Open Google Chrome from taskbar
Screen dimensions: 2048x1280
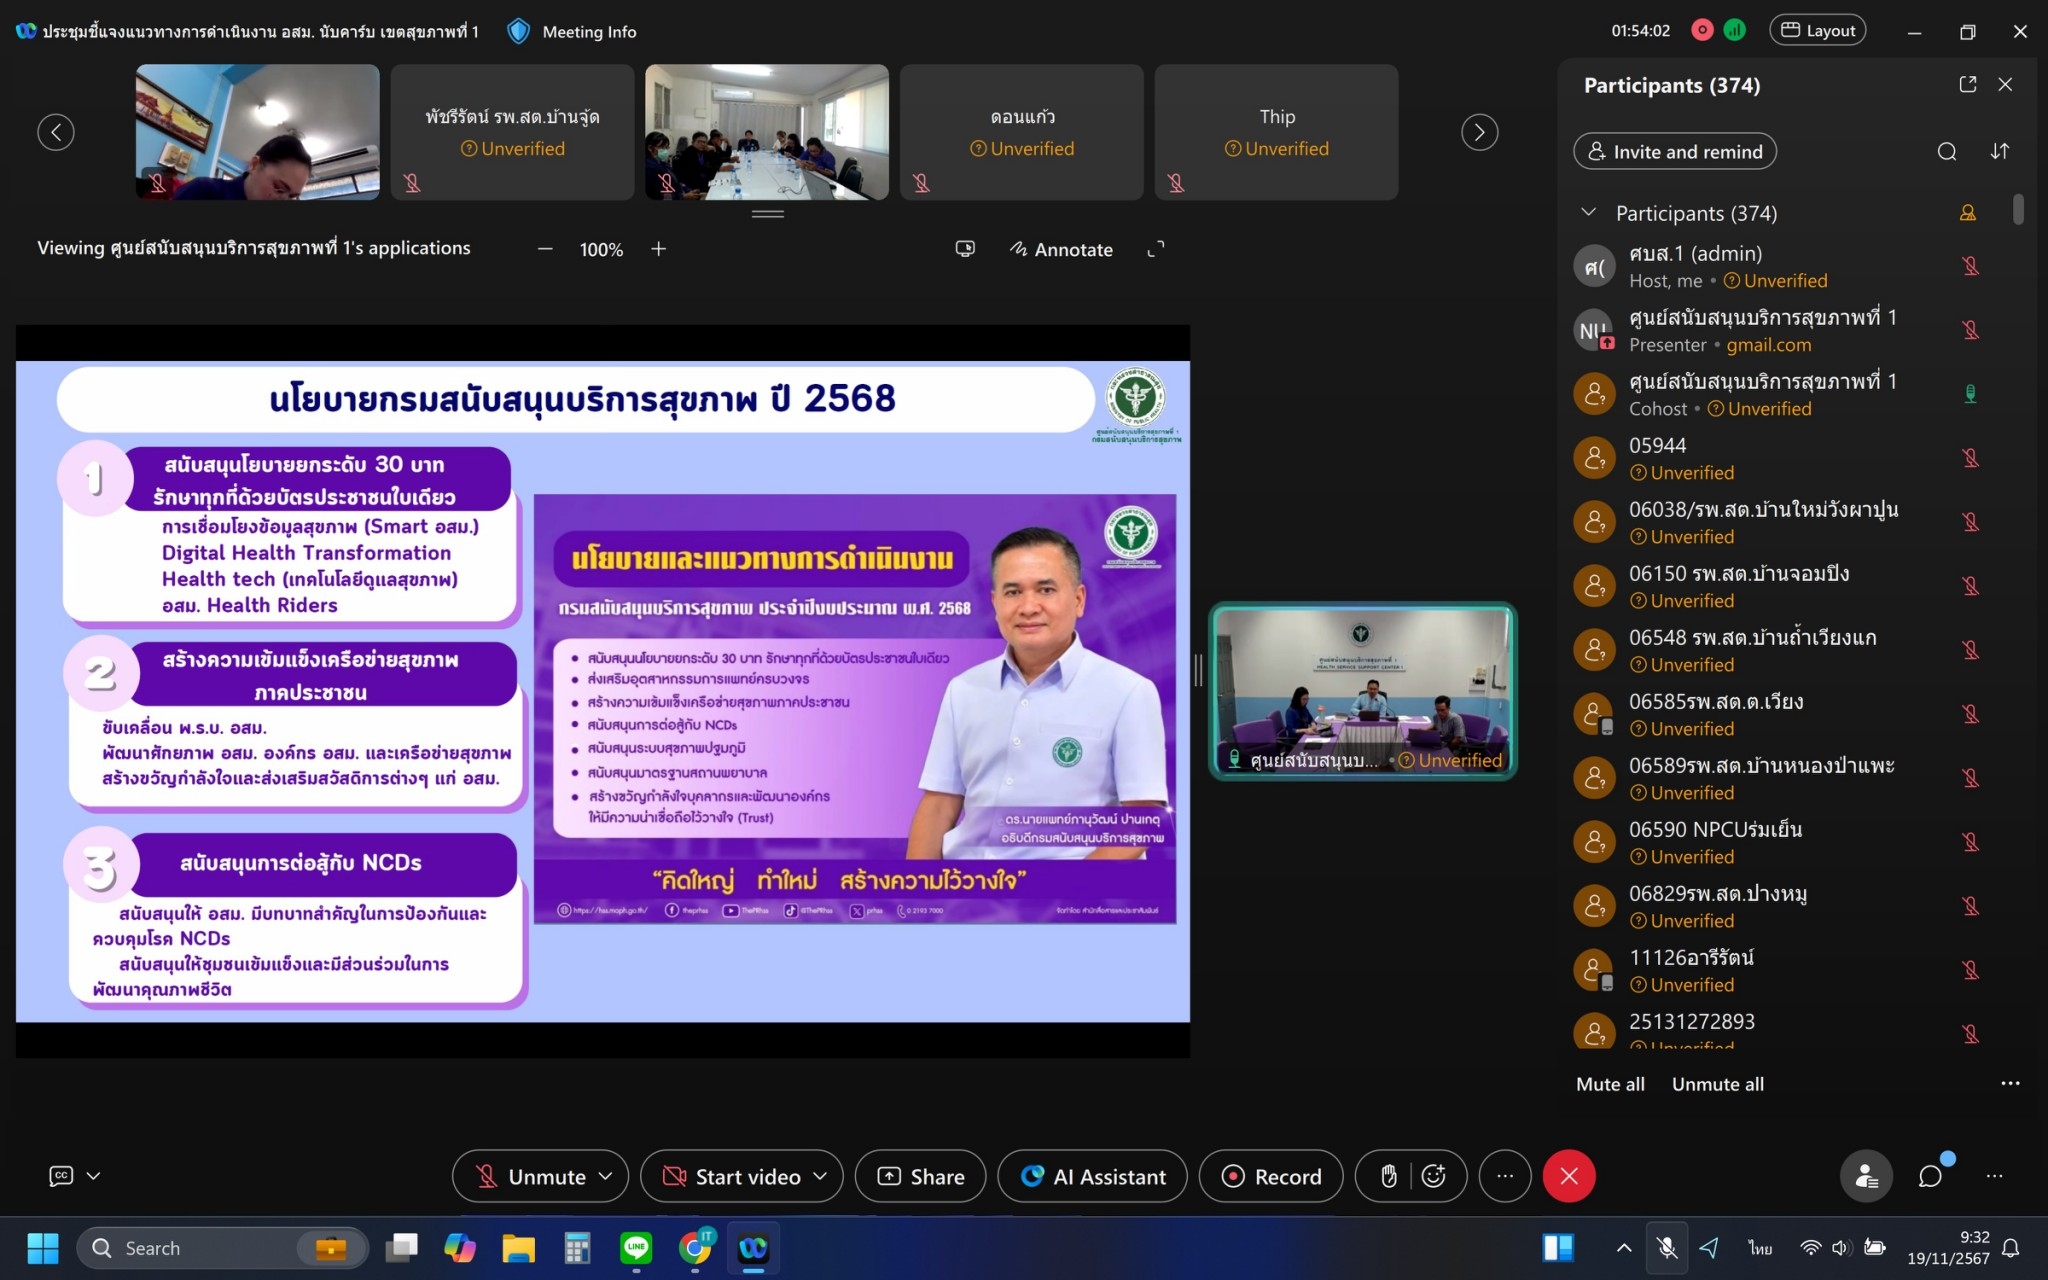(x=695, y=1248)
